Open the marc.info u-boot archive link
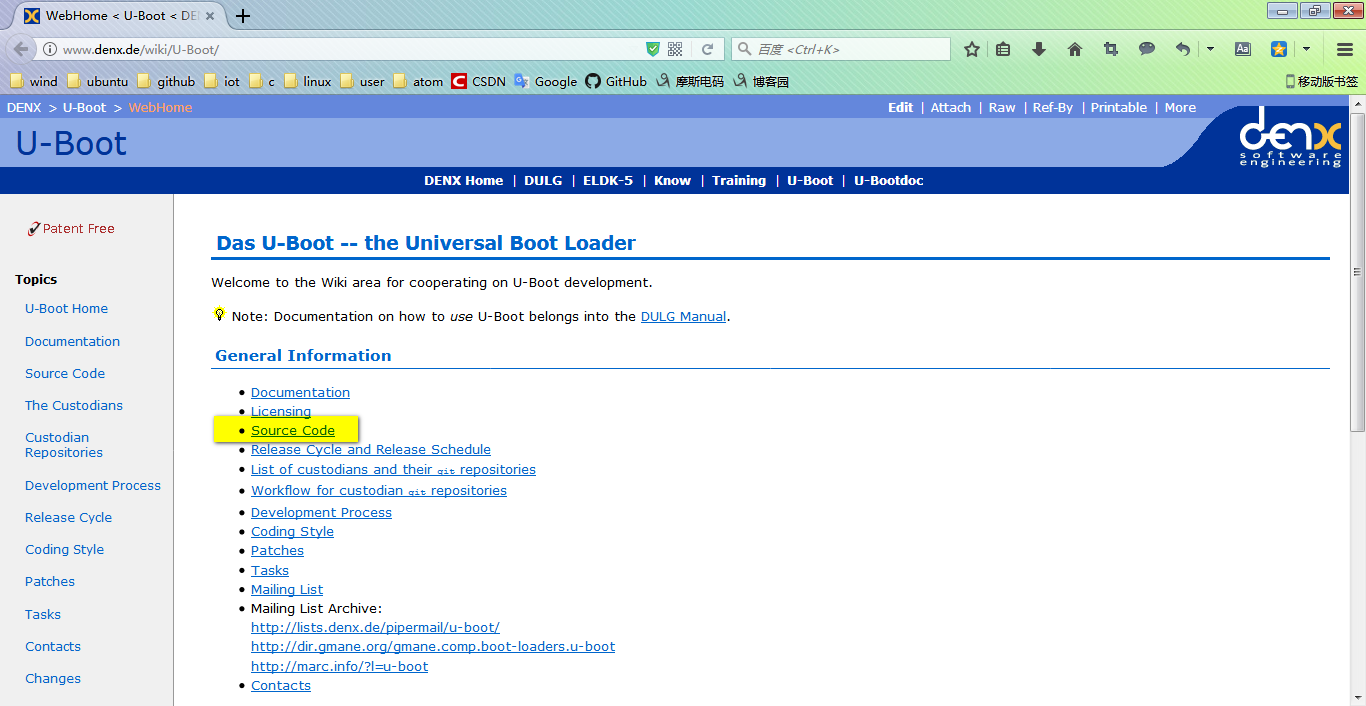The width and height of the screenshot is (1366, 706). (339, 666)
